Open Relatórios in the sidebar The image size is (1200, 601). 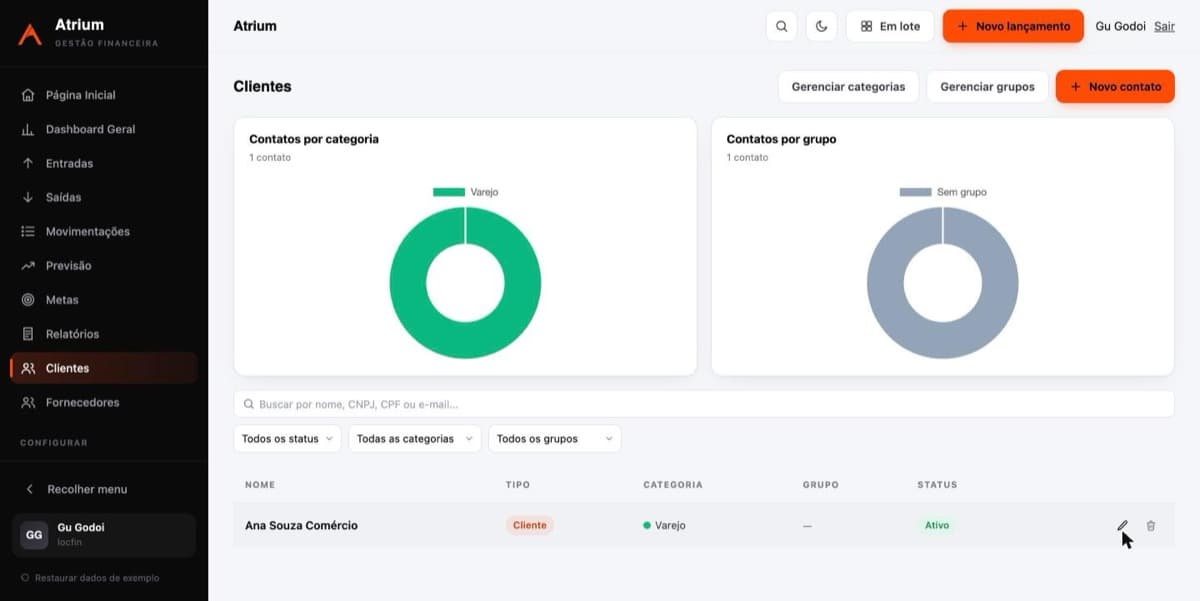click(x=103, y=334)
